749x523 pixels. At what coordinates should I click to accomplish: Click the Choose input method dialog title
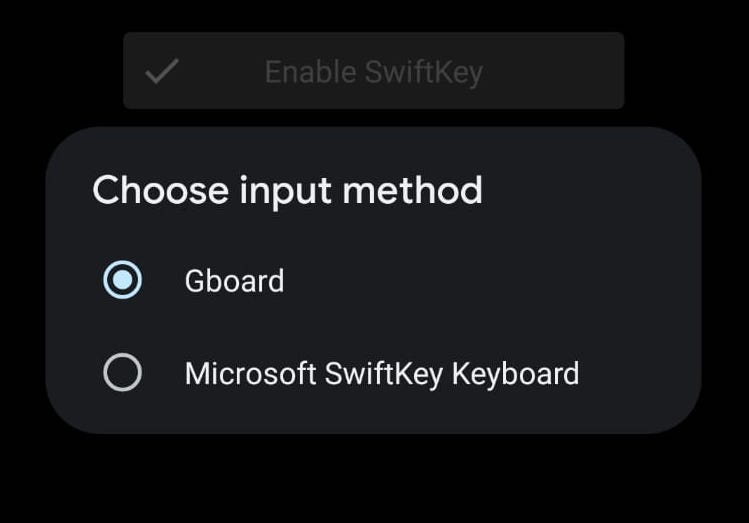click(x=287, y=190)
